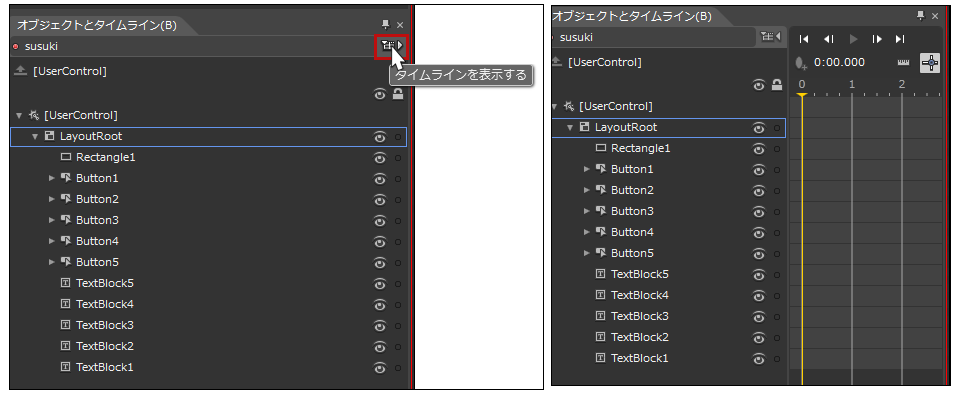Click the [UserControl] scope-up button at right

pos(556,62)
